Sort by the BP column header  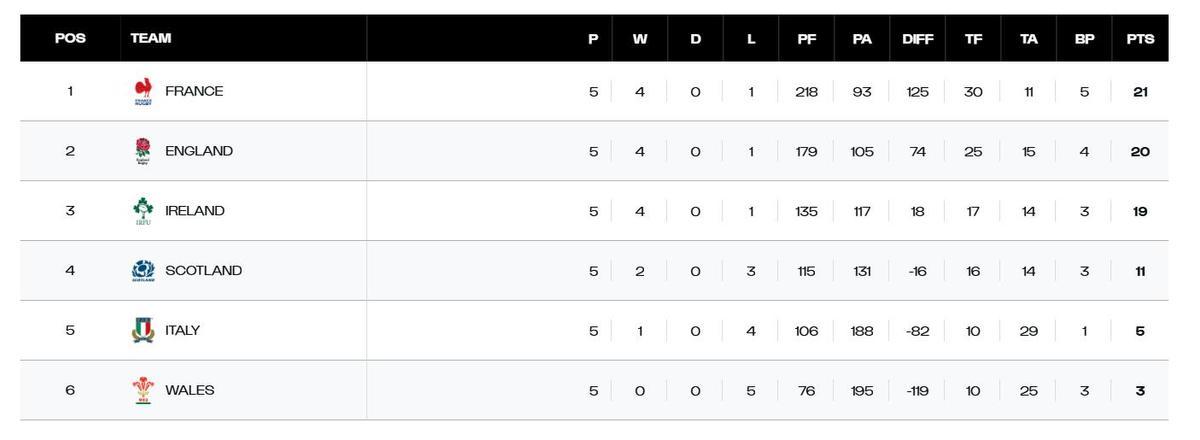[x=1084, y=39]
